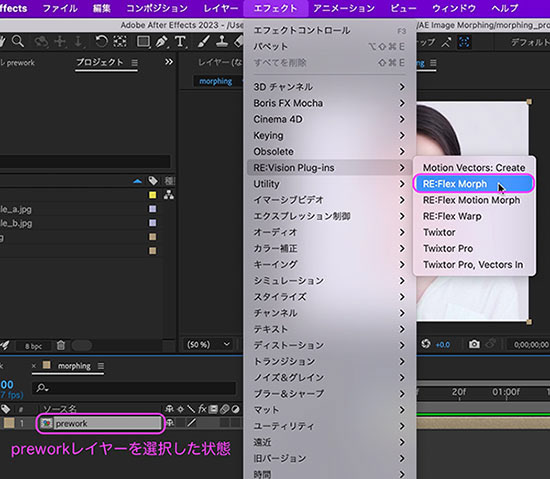Image resolution: width=550 pixels, height=479 pixels.
Task: Click the 20f marker on time ruler
Action: pyautogui.click(x=459, y=392)
